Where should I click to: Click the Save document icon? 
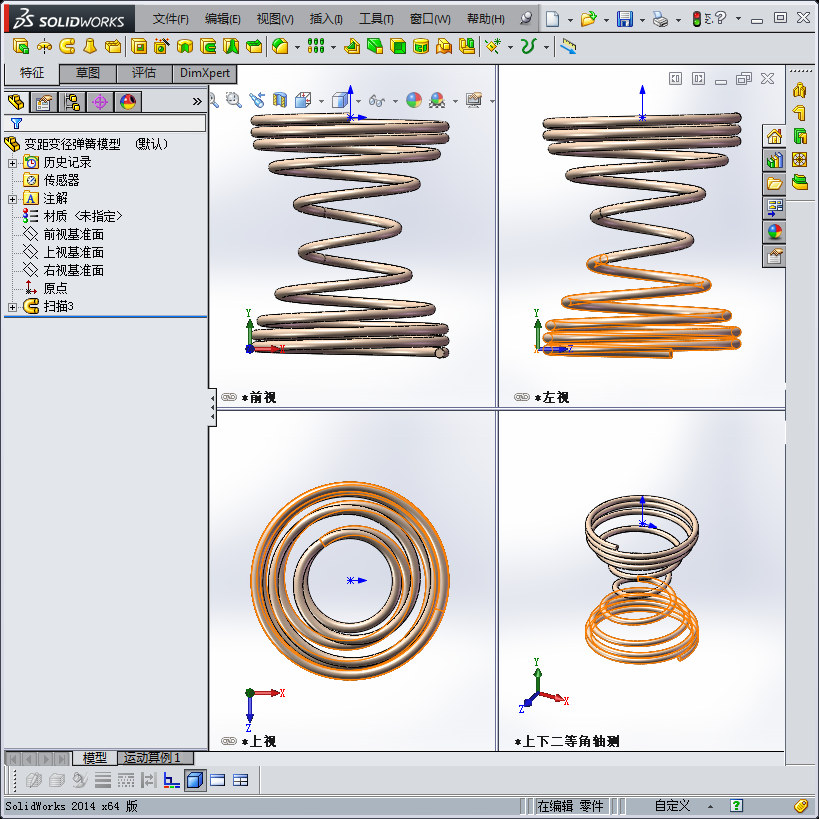click(625, 19)
